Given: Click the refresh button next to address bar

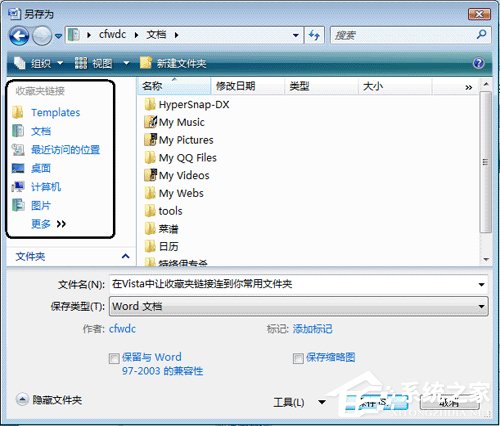Looking at the screenshot, I should tap(314, 35).
